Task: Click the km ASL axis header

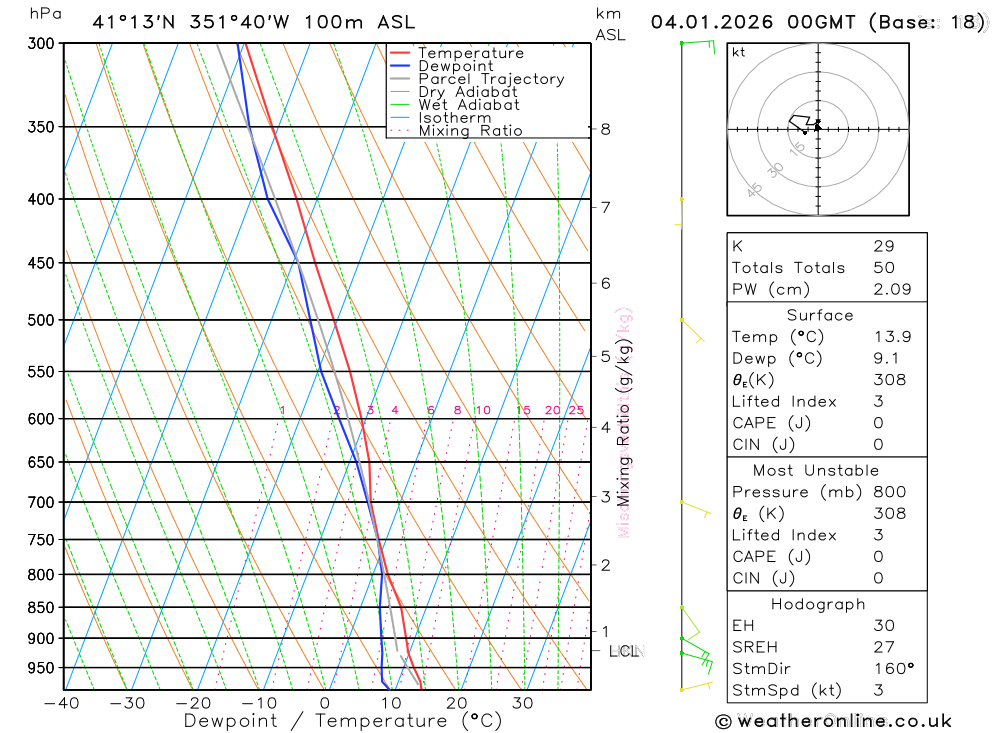Action: (610, 25)
